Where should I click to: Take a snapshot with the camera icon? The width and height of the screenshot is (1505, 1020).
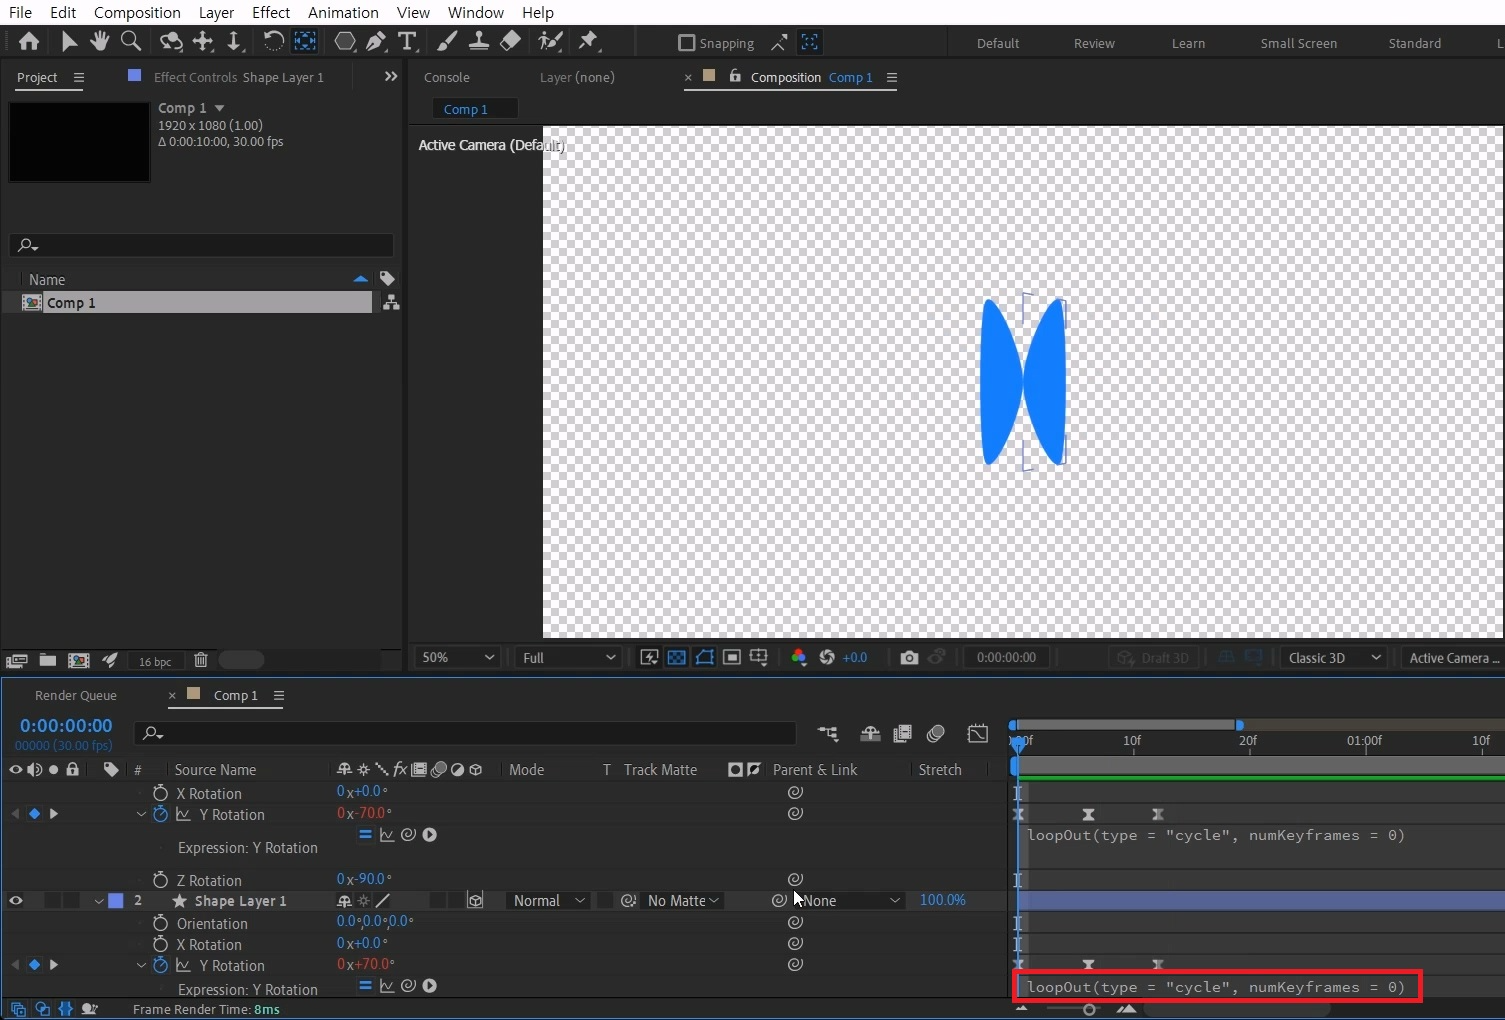pos(909,657)
